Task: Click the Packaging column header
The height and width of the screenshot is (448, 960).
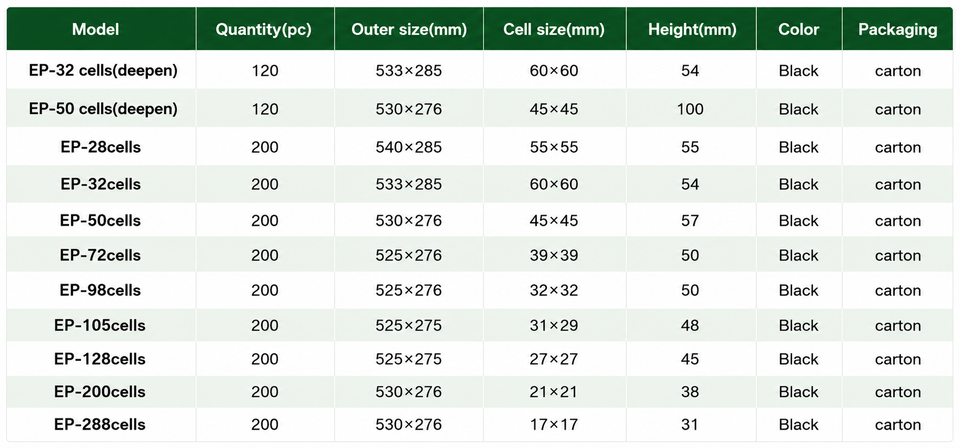Action: [898, 29]
